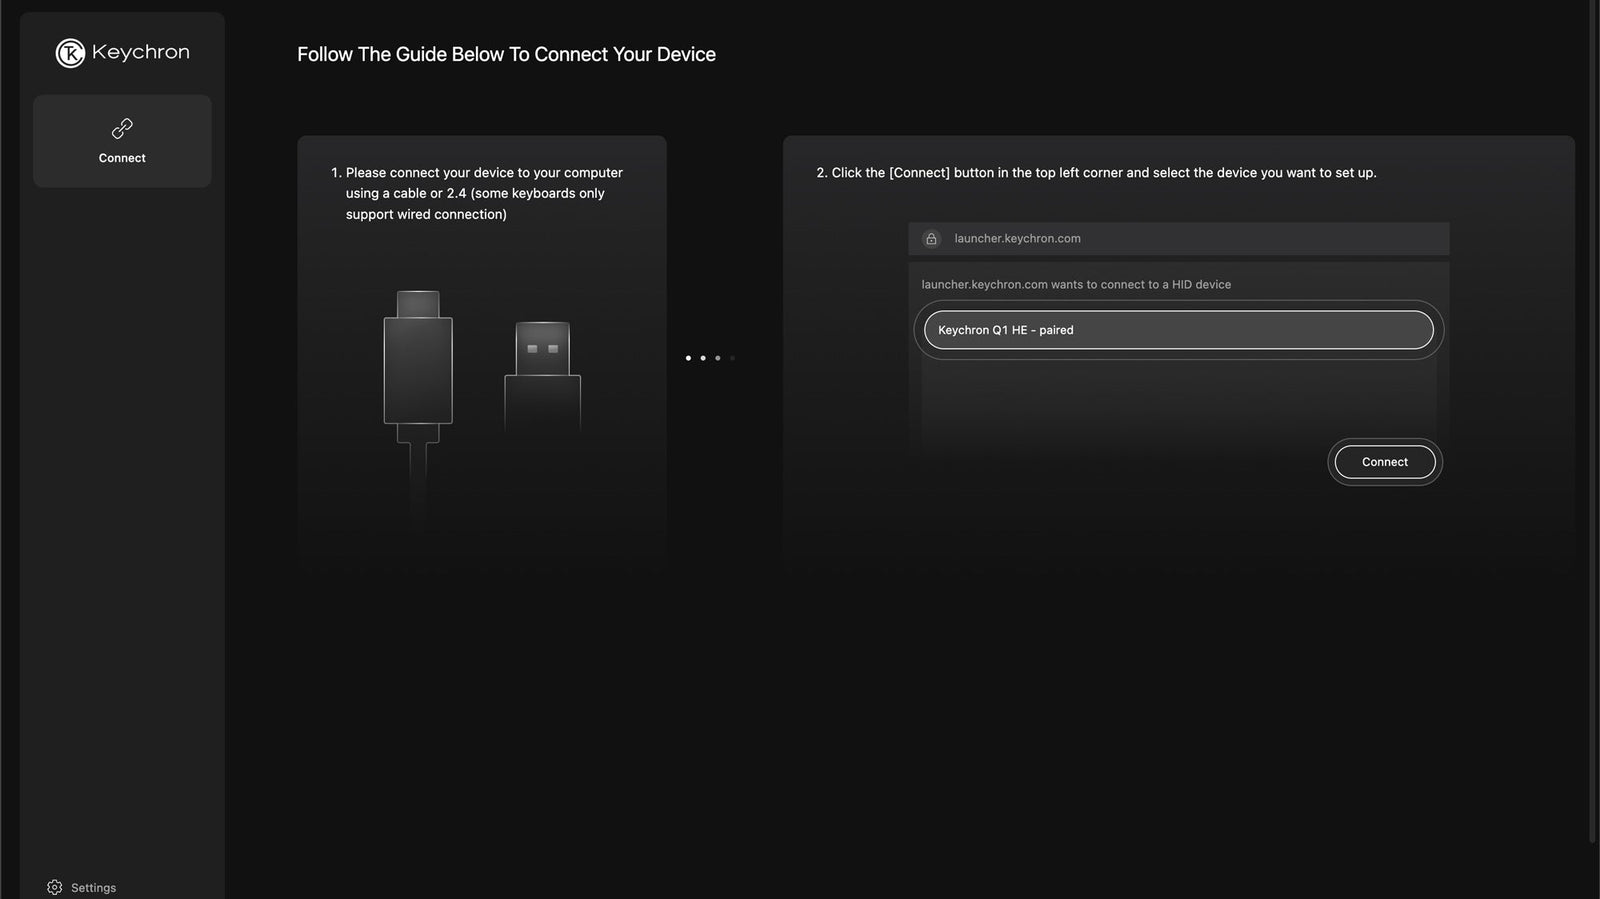
Task: Click the step 2 Connect button instruction text
Action: [1096, 173]
